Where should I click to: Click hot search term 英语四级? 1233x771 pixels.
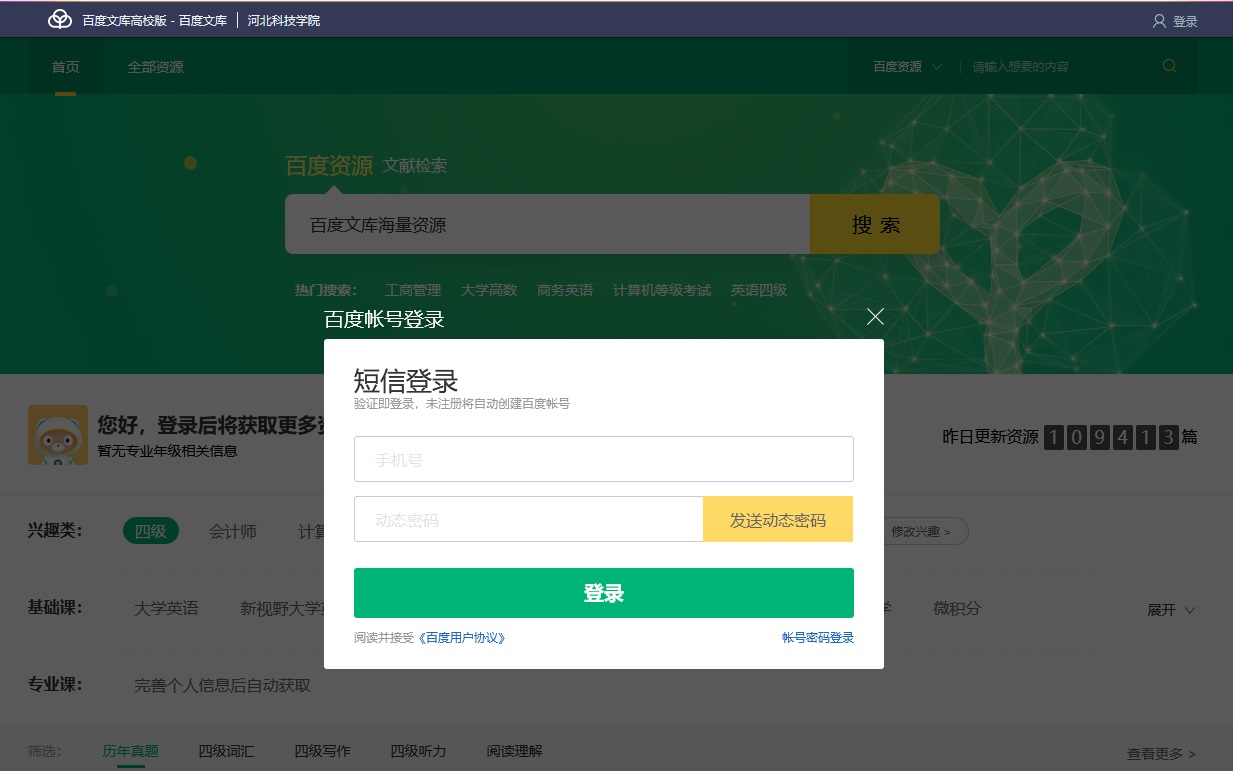pyautogui.click(x=759, y=290)
